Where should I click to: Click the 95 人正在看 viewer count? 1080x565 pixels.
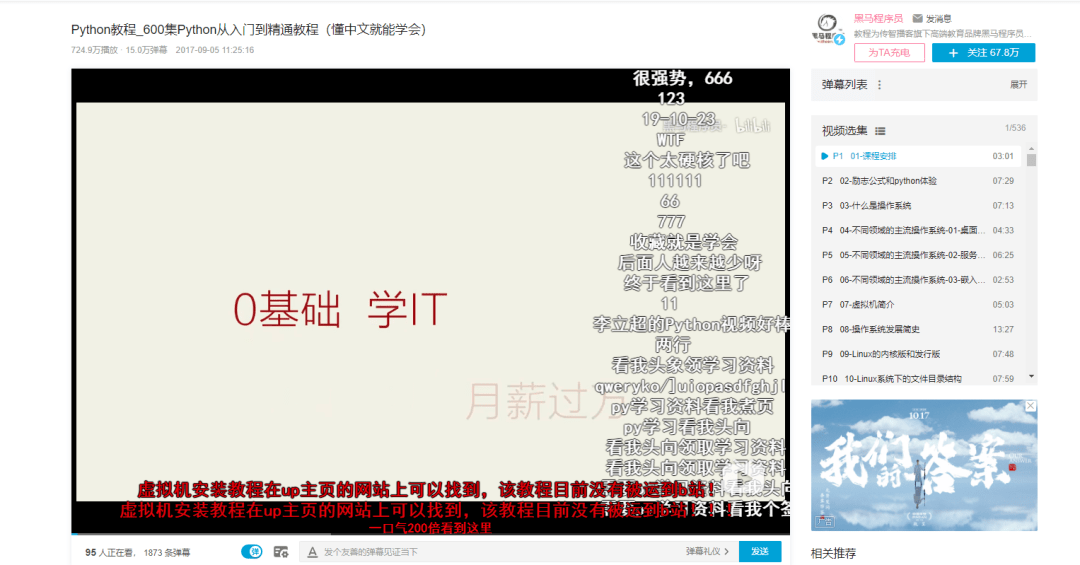click(x=110, y=553)
